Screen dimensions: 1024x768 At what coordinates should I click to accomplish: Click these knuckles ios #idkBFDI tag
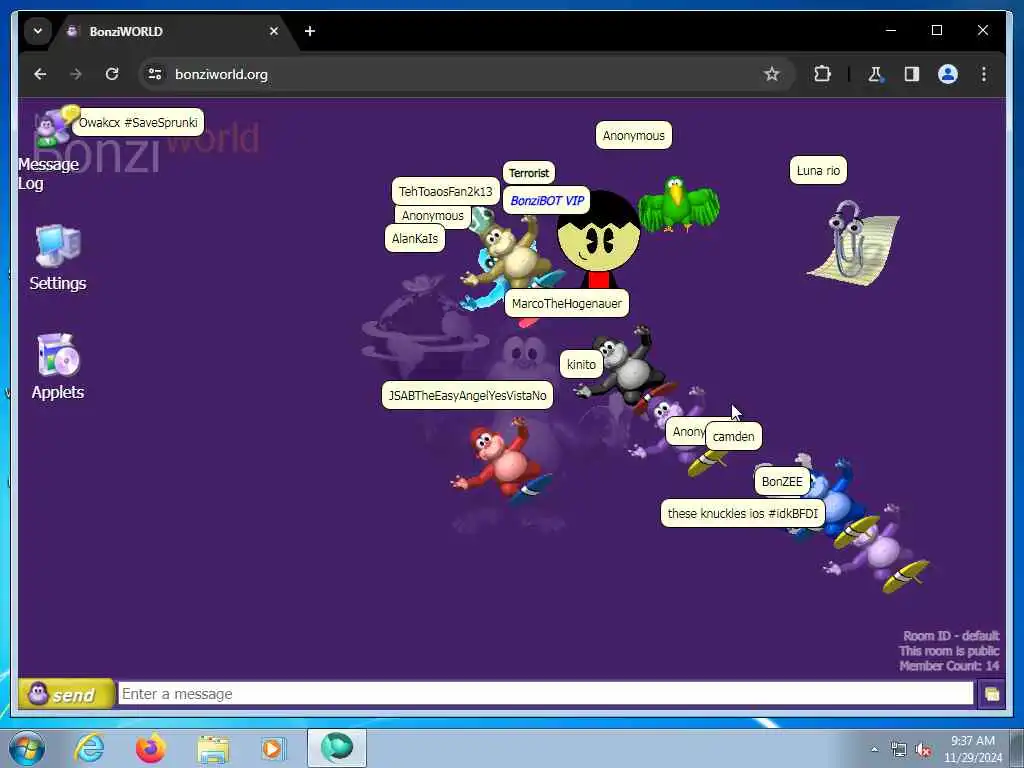[x=743, y=513]
